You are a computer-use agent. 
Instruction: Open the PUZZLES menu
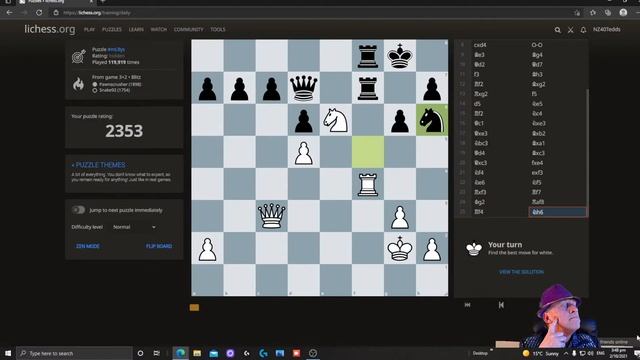[x=111, y=29]
